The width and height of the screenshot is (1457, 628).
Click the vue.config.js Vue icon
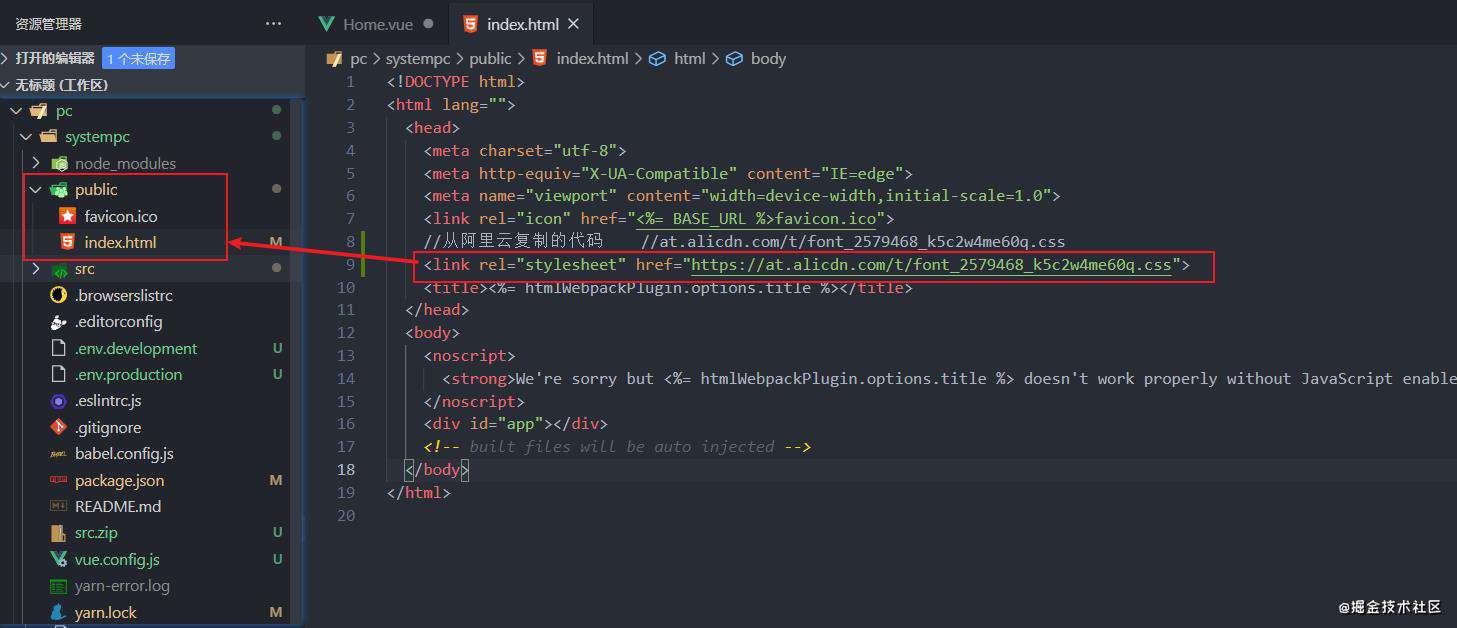tap(58, 560)
